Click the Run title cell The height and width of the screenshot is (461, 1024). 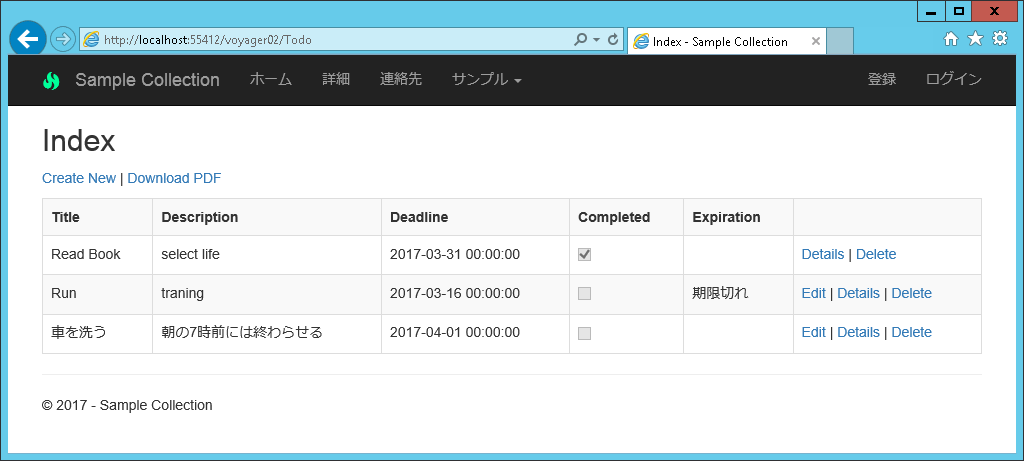[x=97, y=294]
